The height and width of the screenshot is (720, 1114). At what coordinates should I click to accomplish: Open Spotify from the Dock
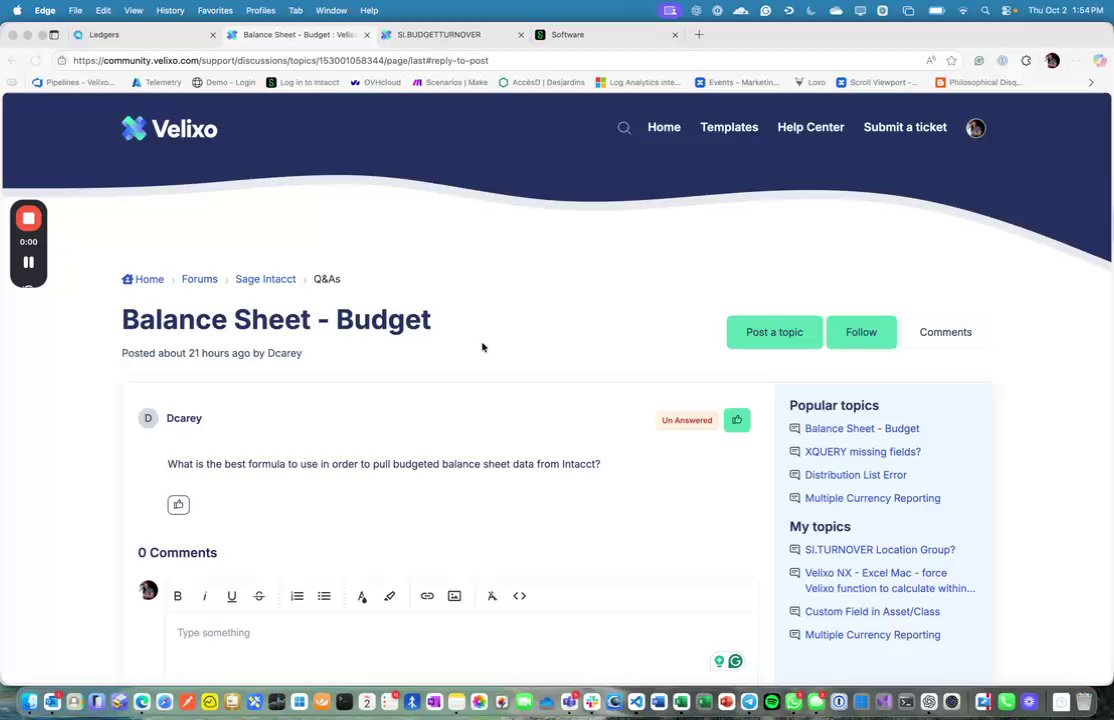click(x=772, y=702)
